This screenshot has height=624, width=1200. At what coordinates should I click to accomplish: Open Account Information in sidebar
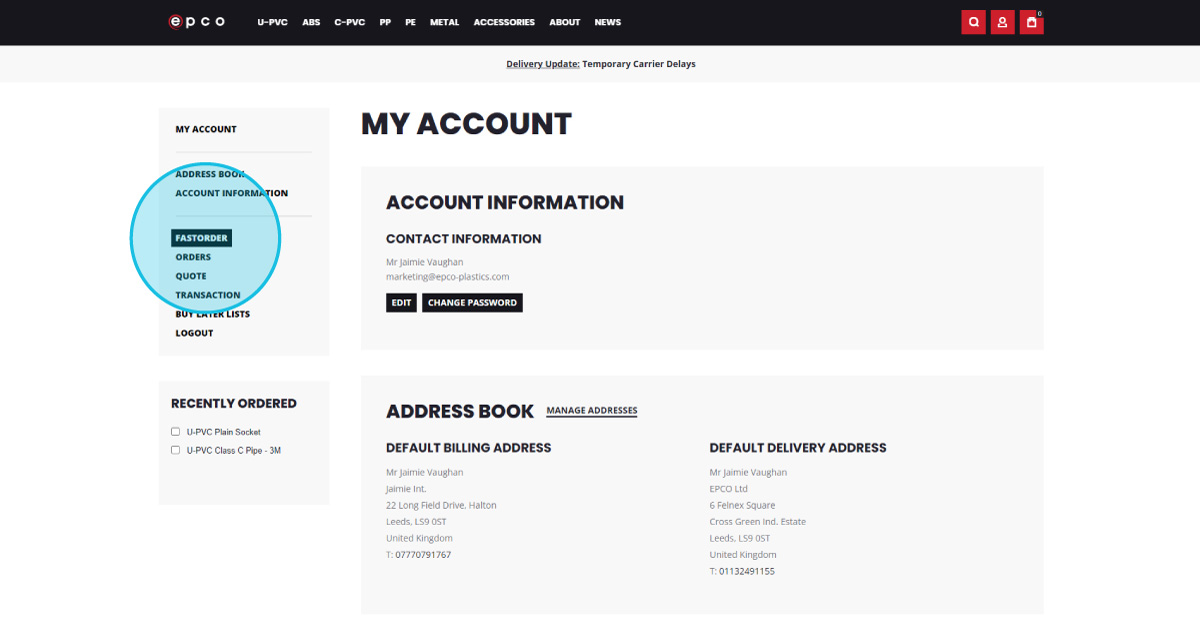pyautogui.click(x=232, y=193)
